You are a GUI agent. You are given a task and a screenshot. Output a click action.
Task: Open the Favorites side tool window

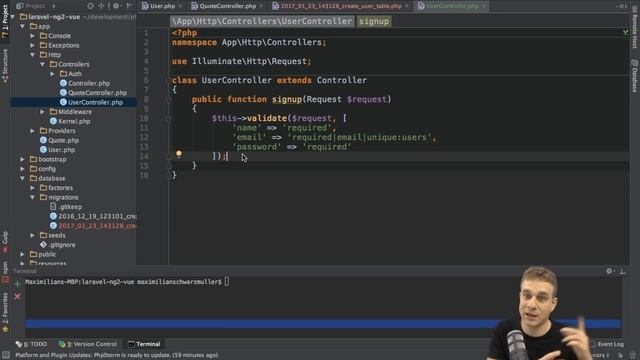click(5, 311)
